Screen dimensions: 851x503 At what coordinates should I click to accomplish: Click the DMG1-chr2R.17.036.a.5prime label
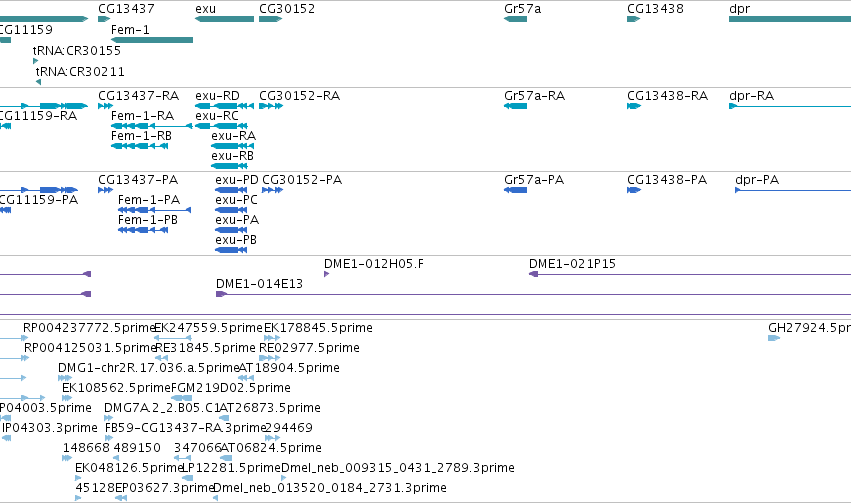[x=148, y=368]
